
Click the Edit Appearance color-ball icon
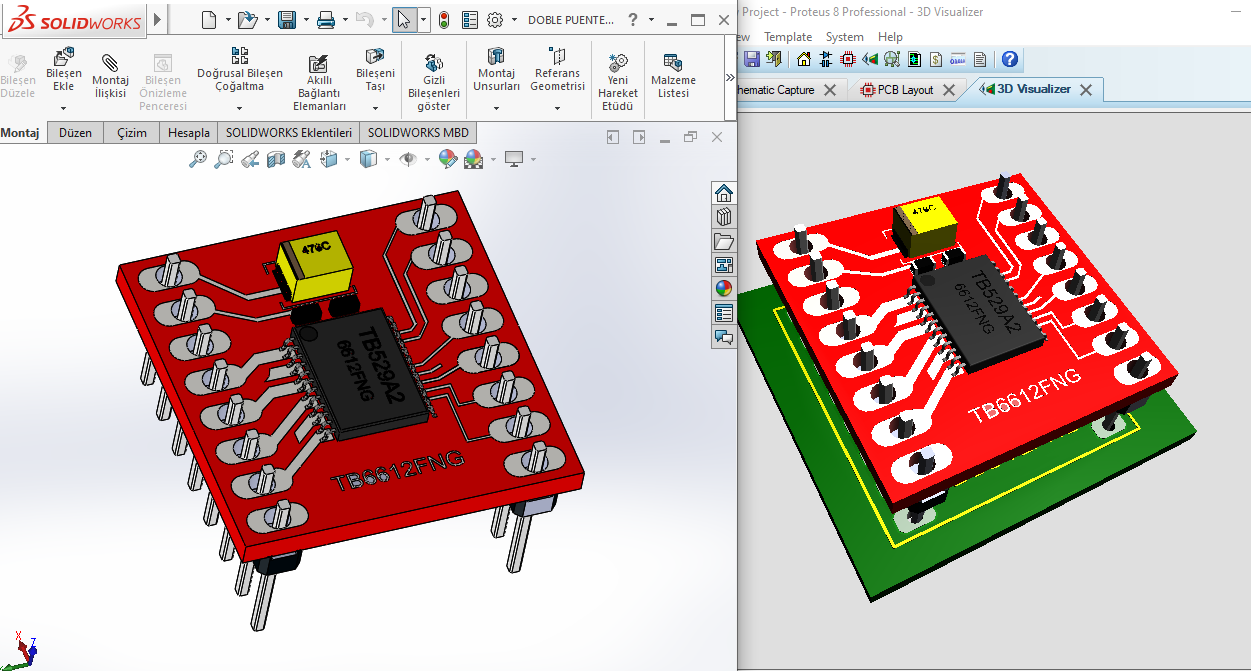pos(447,158)
